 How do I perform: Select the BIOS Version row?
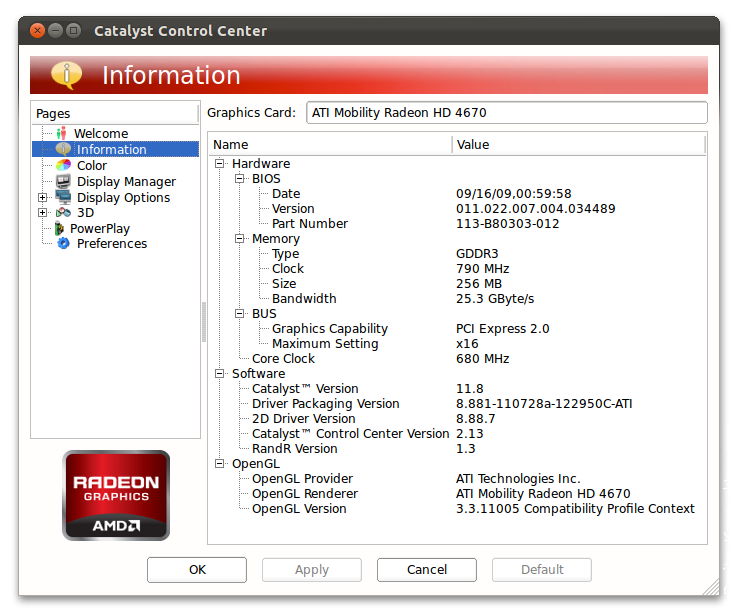(x=457, y=209)
